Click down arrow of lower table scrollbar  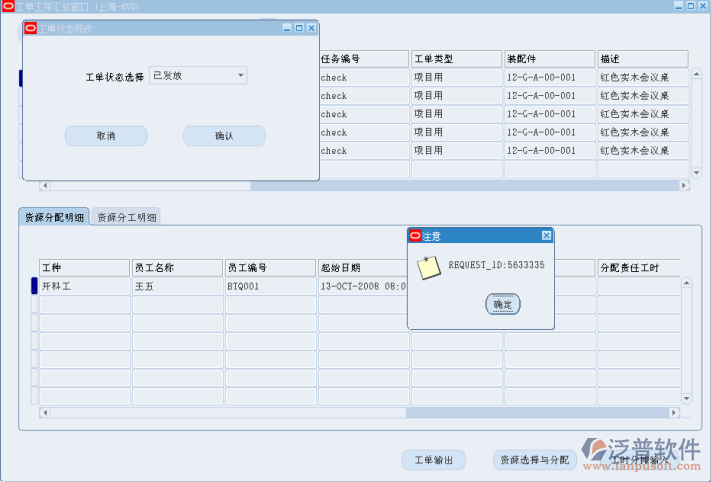coord(687,399)
